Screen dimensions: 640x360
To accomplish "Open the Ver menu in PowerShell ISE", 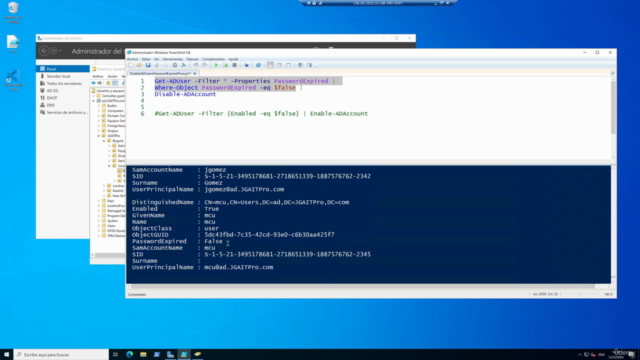I will [x=156, y=59].
